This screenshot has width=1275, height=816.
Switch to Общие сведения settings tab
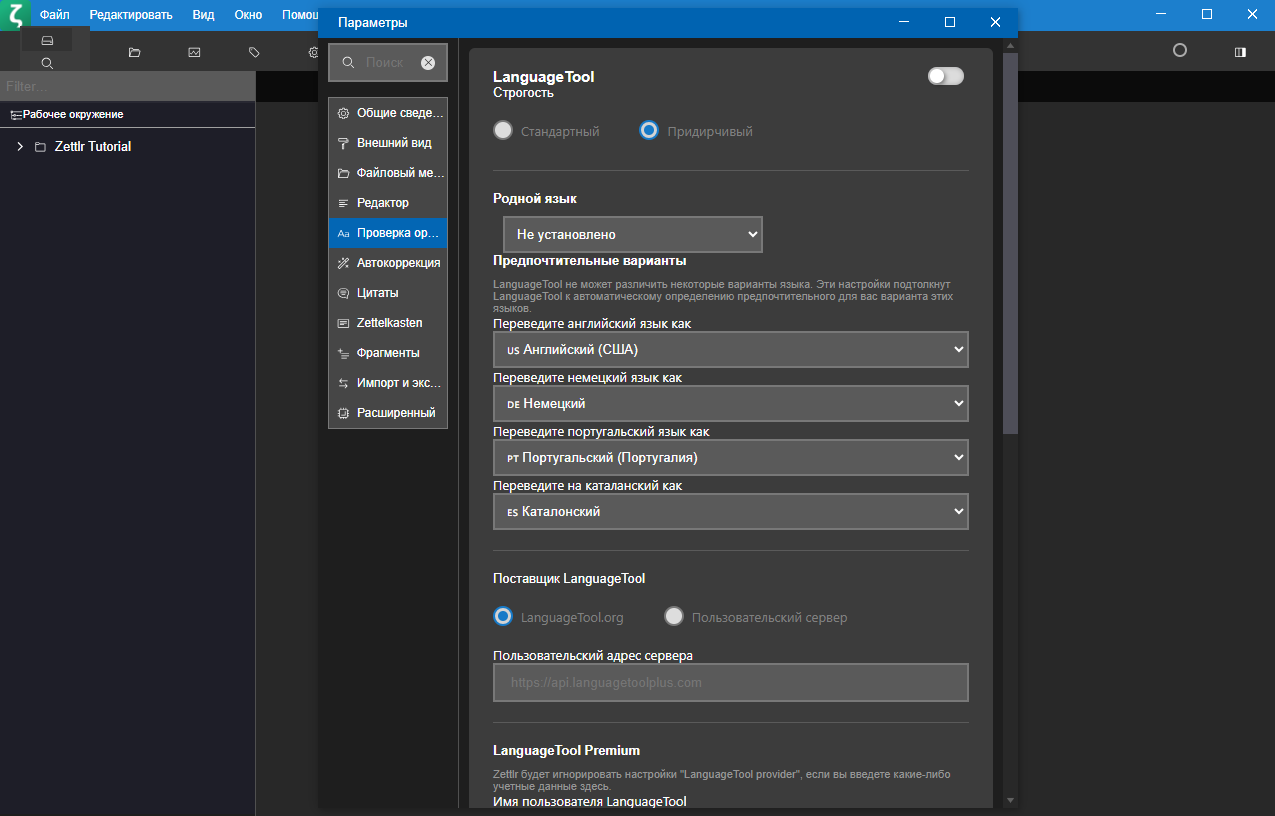pos(388,113)
